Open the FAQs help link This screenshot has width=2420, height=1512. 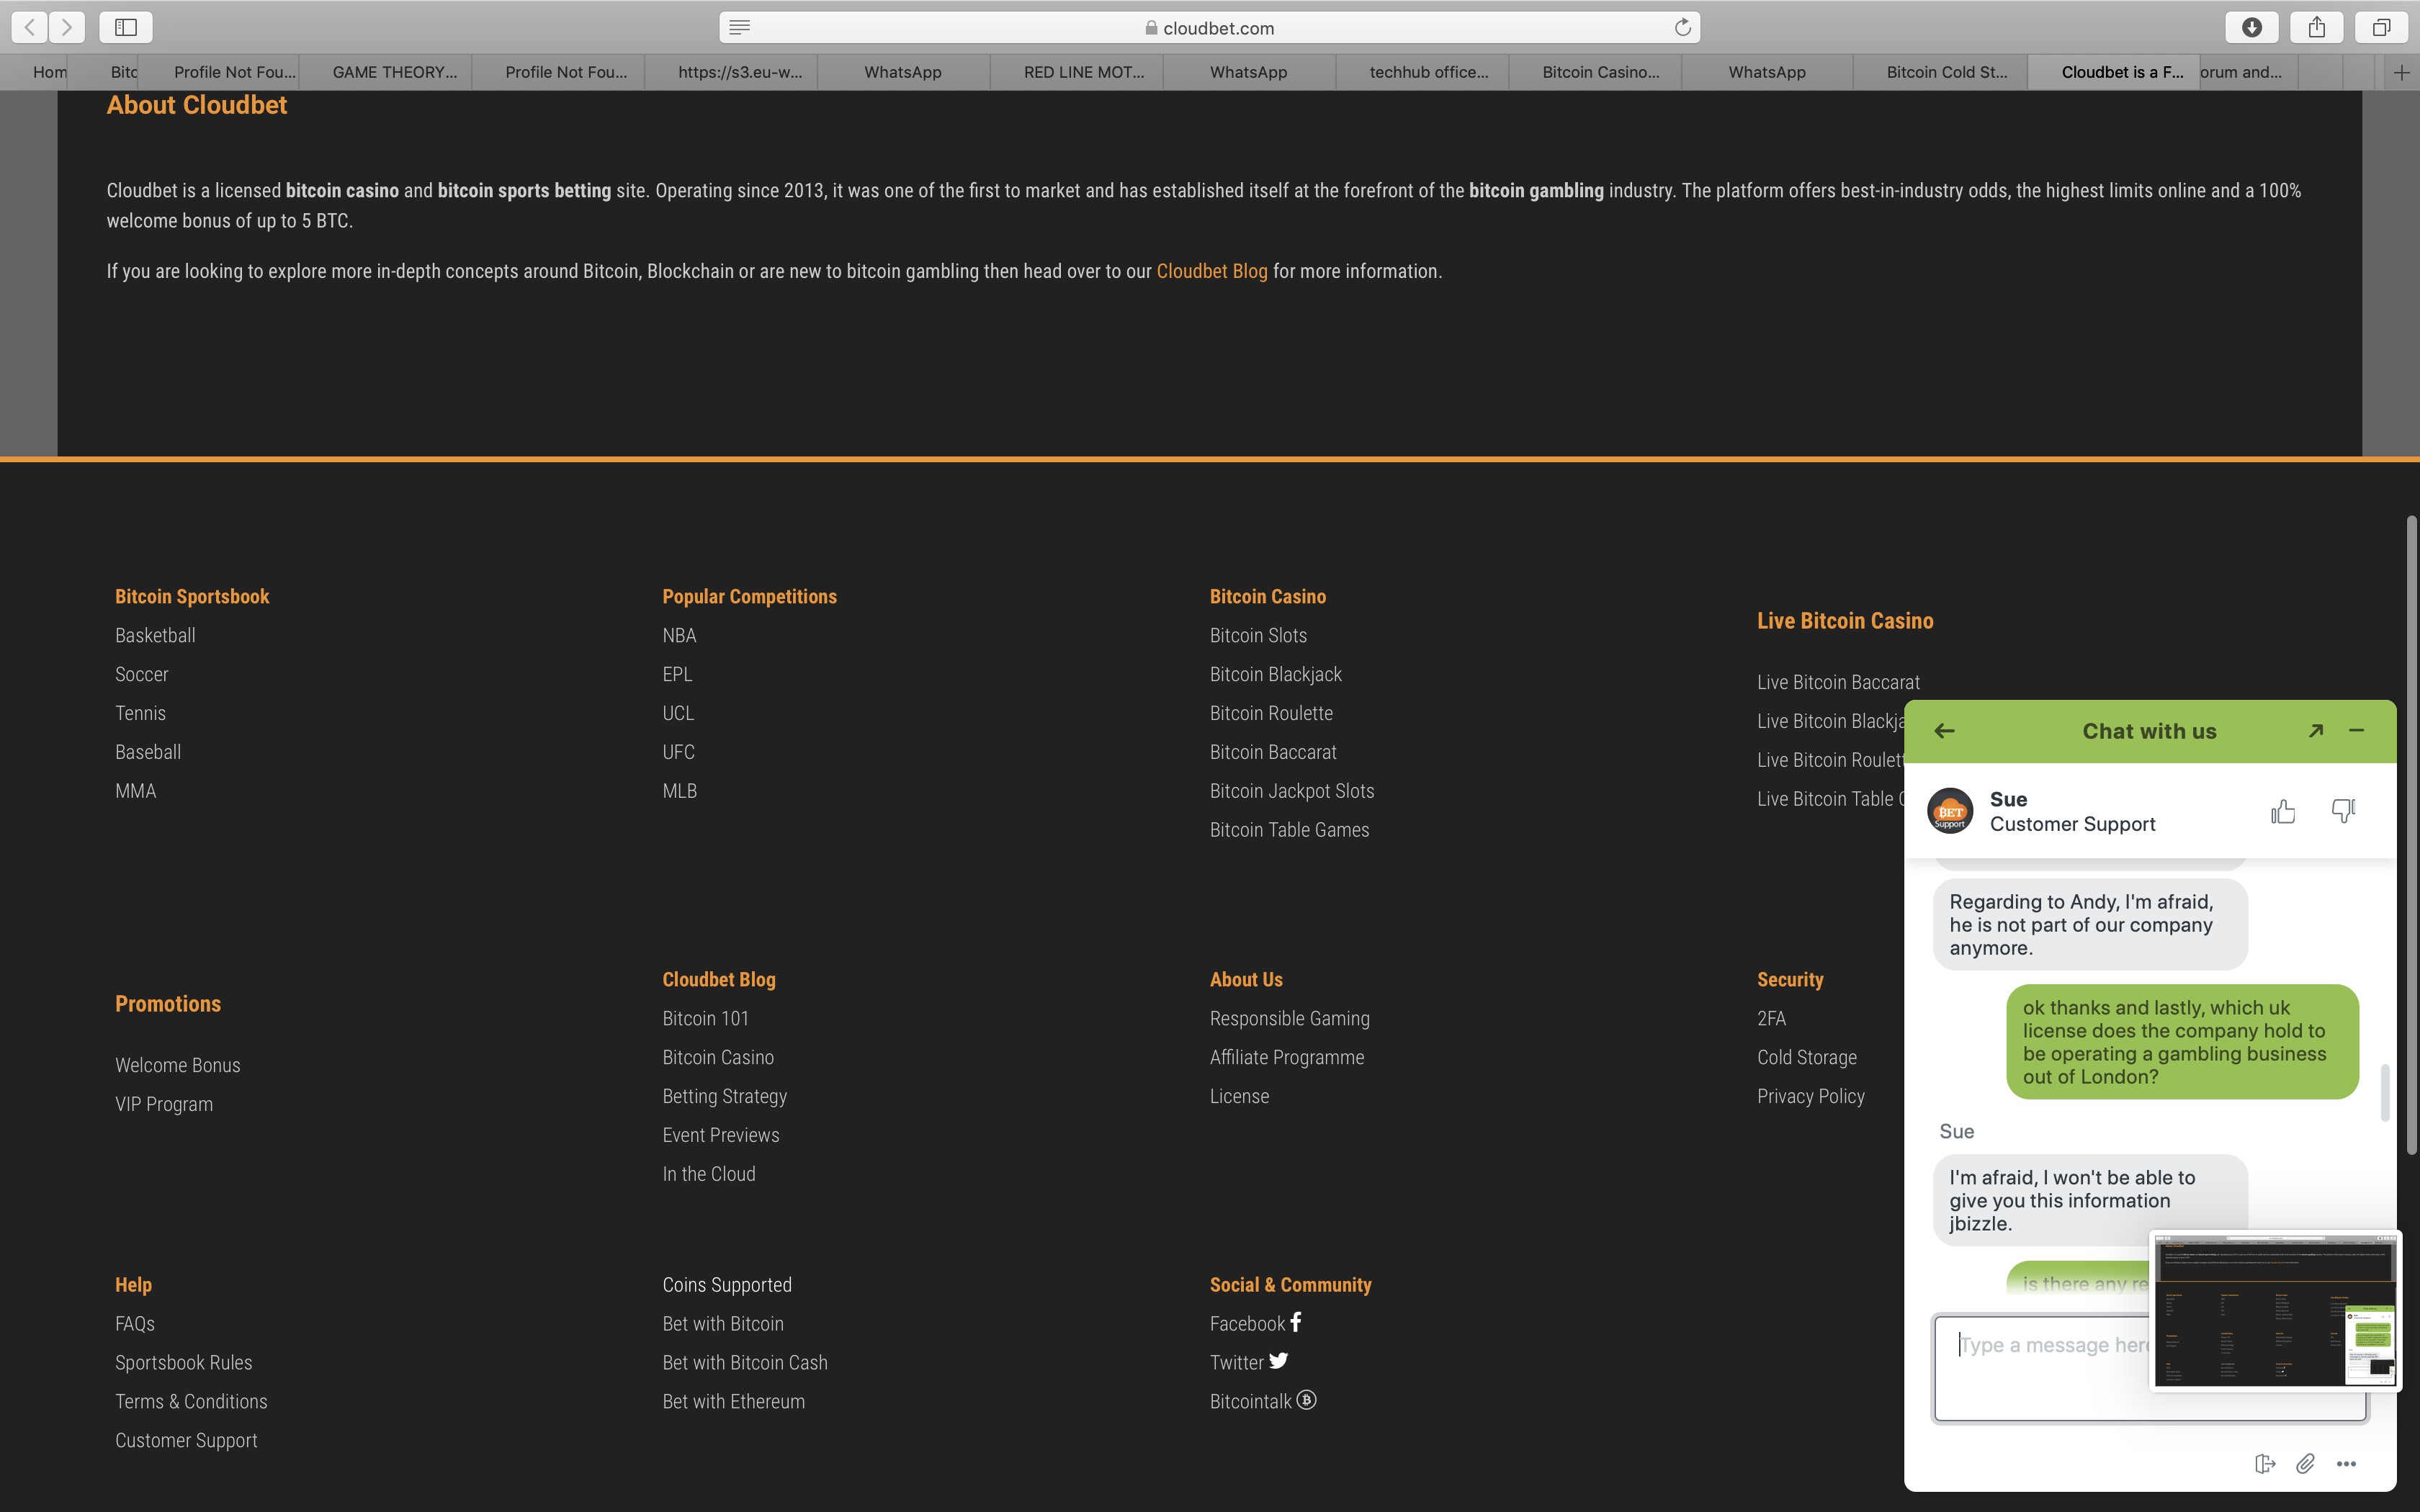134,1323
